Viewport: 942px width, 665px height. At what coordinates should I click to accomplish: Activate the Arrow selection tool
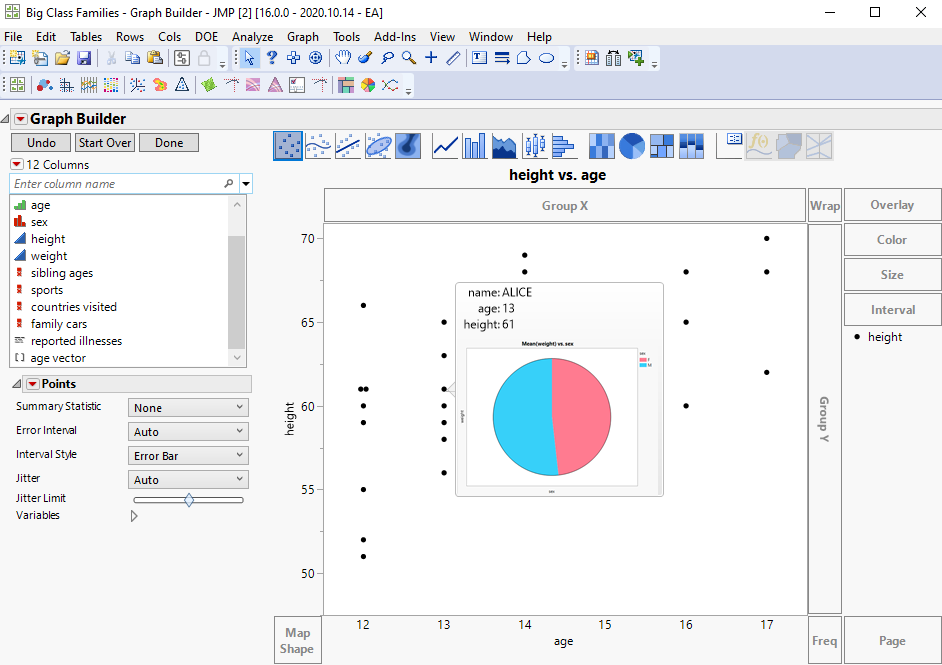coord(248,57)
